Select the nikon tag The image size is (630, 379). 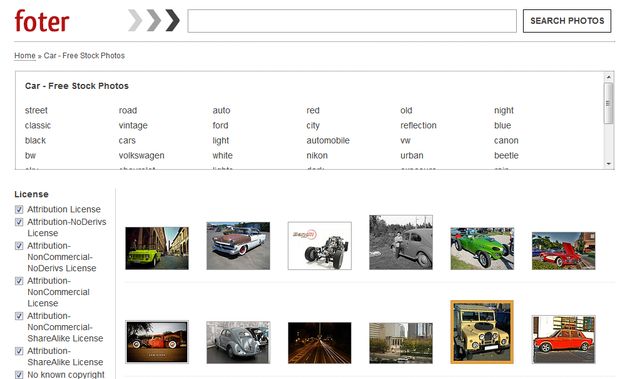pos(317,155)
